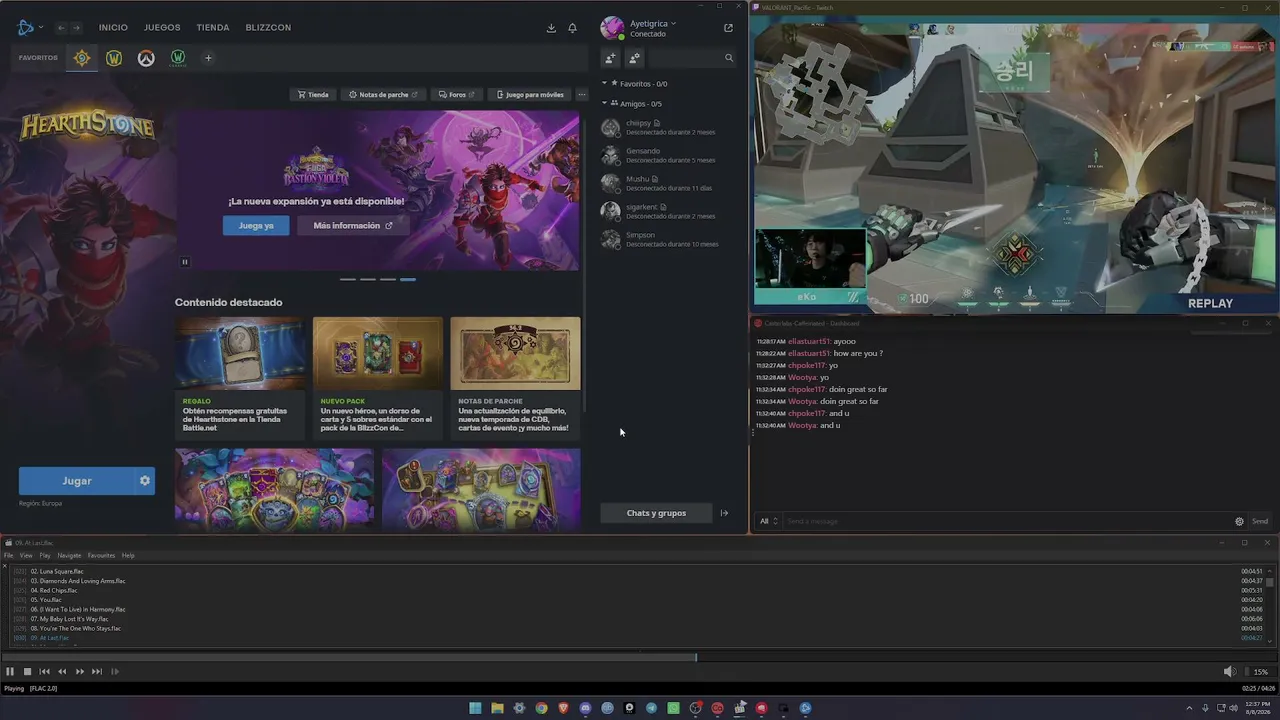Open File Explorer from the taskbar
Viewport: 1280px width, 720px height.
click(497, 708)
